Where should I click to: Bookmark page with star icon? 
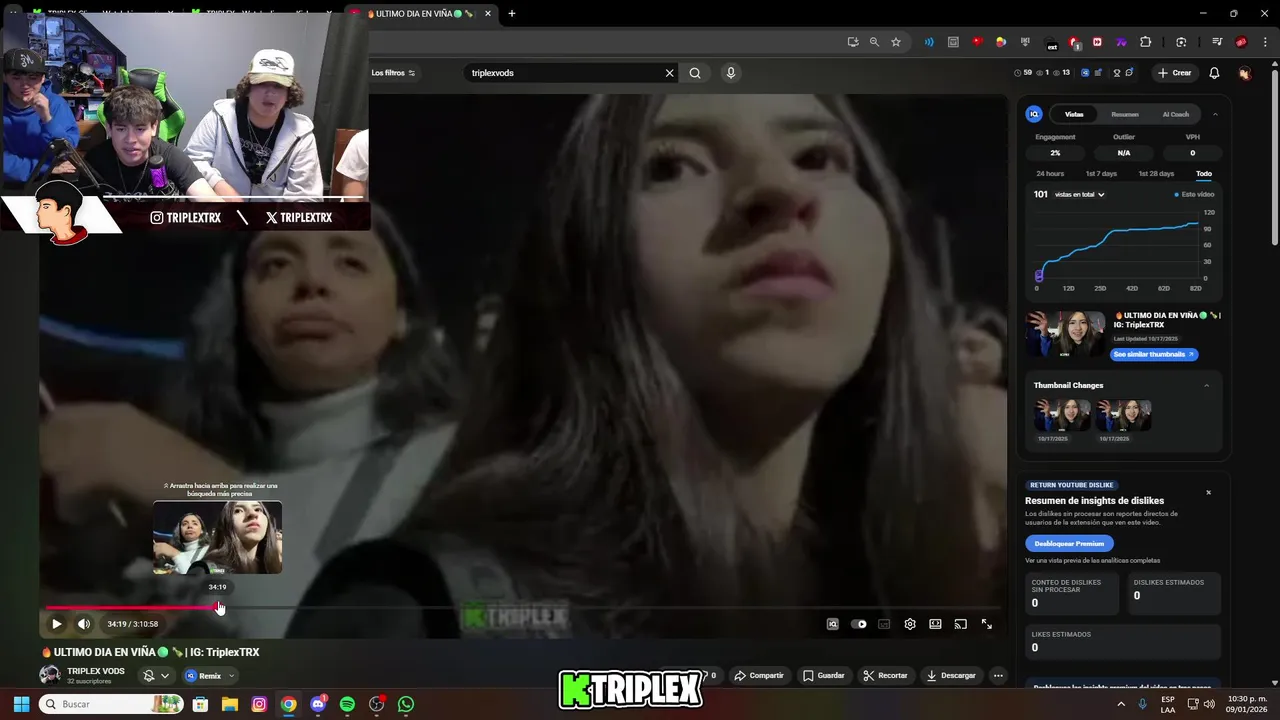tap(896, 42)
